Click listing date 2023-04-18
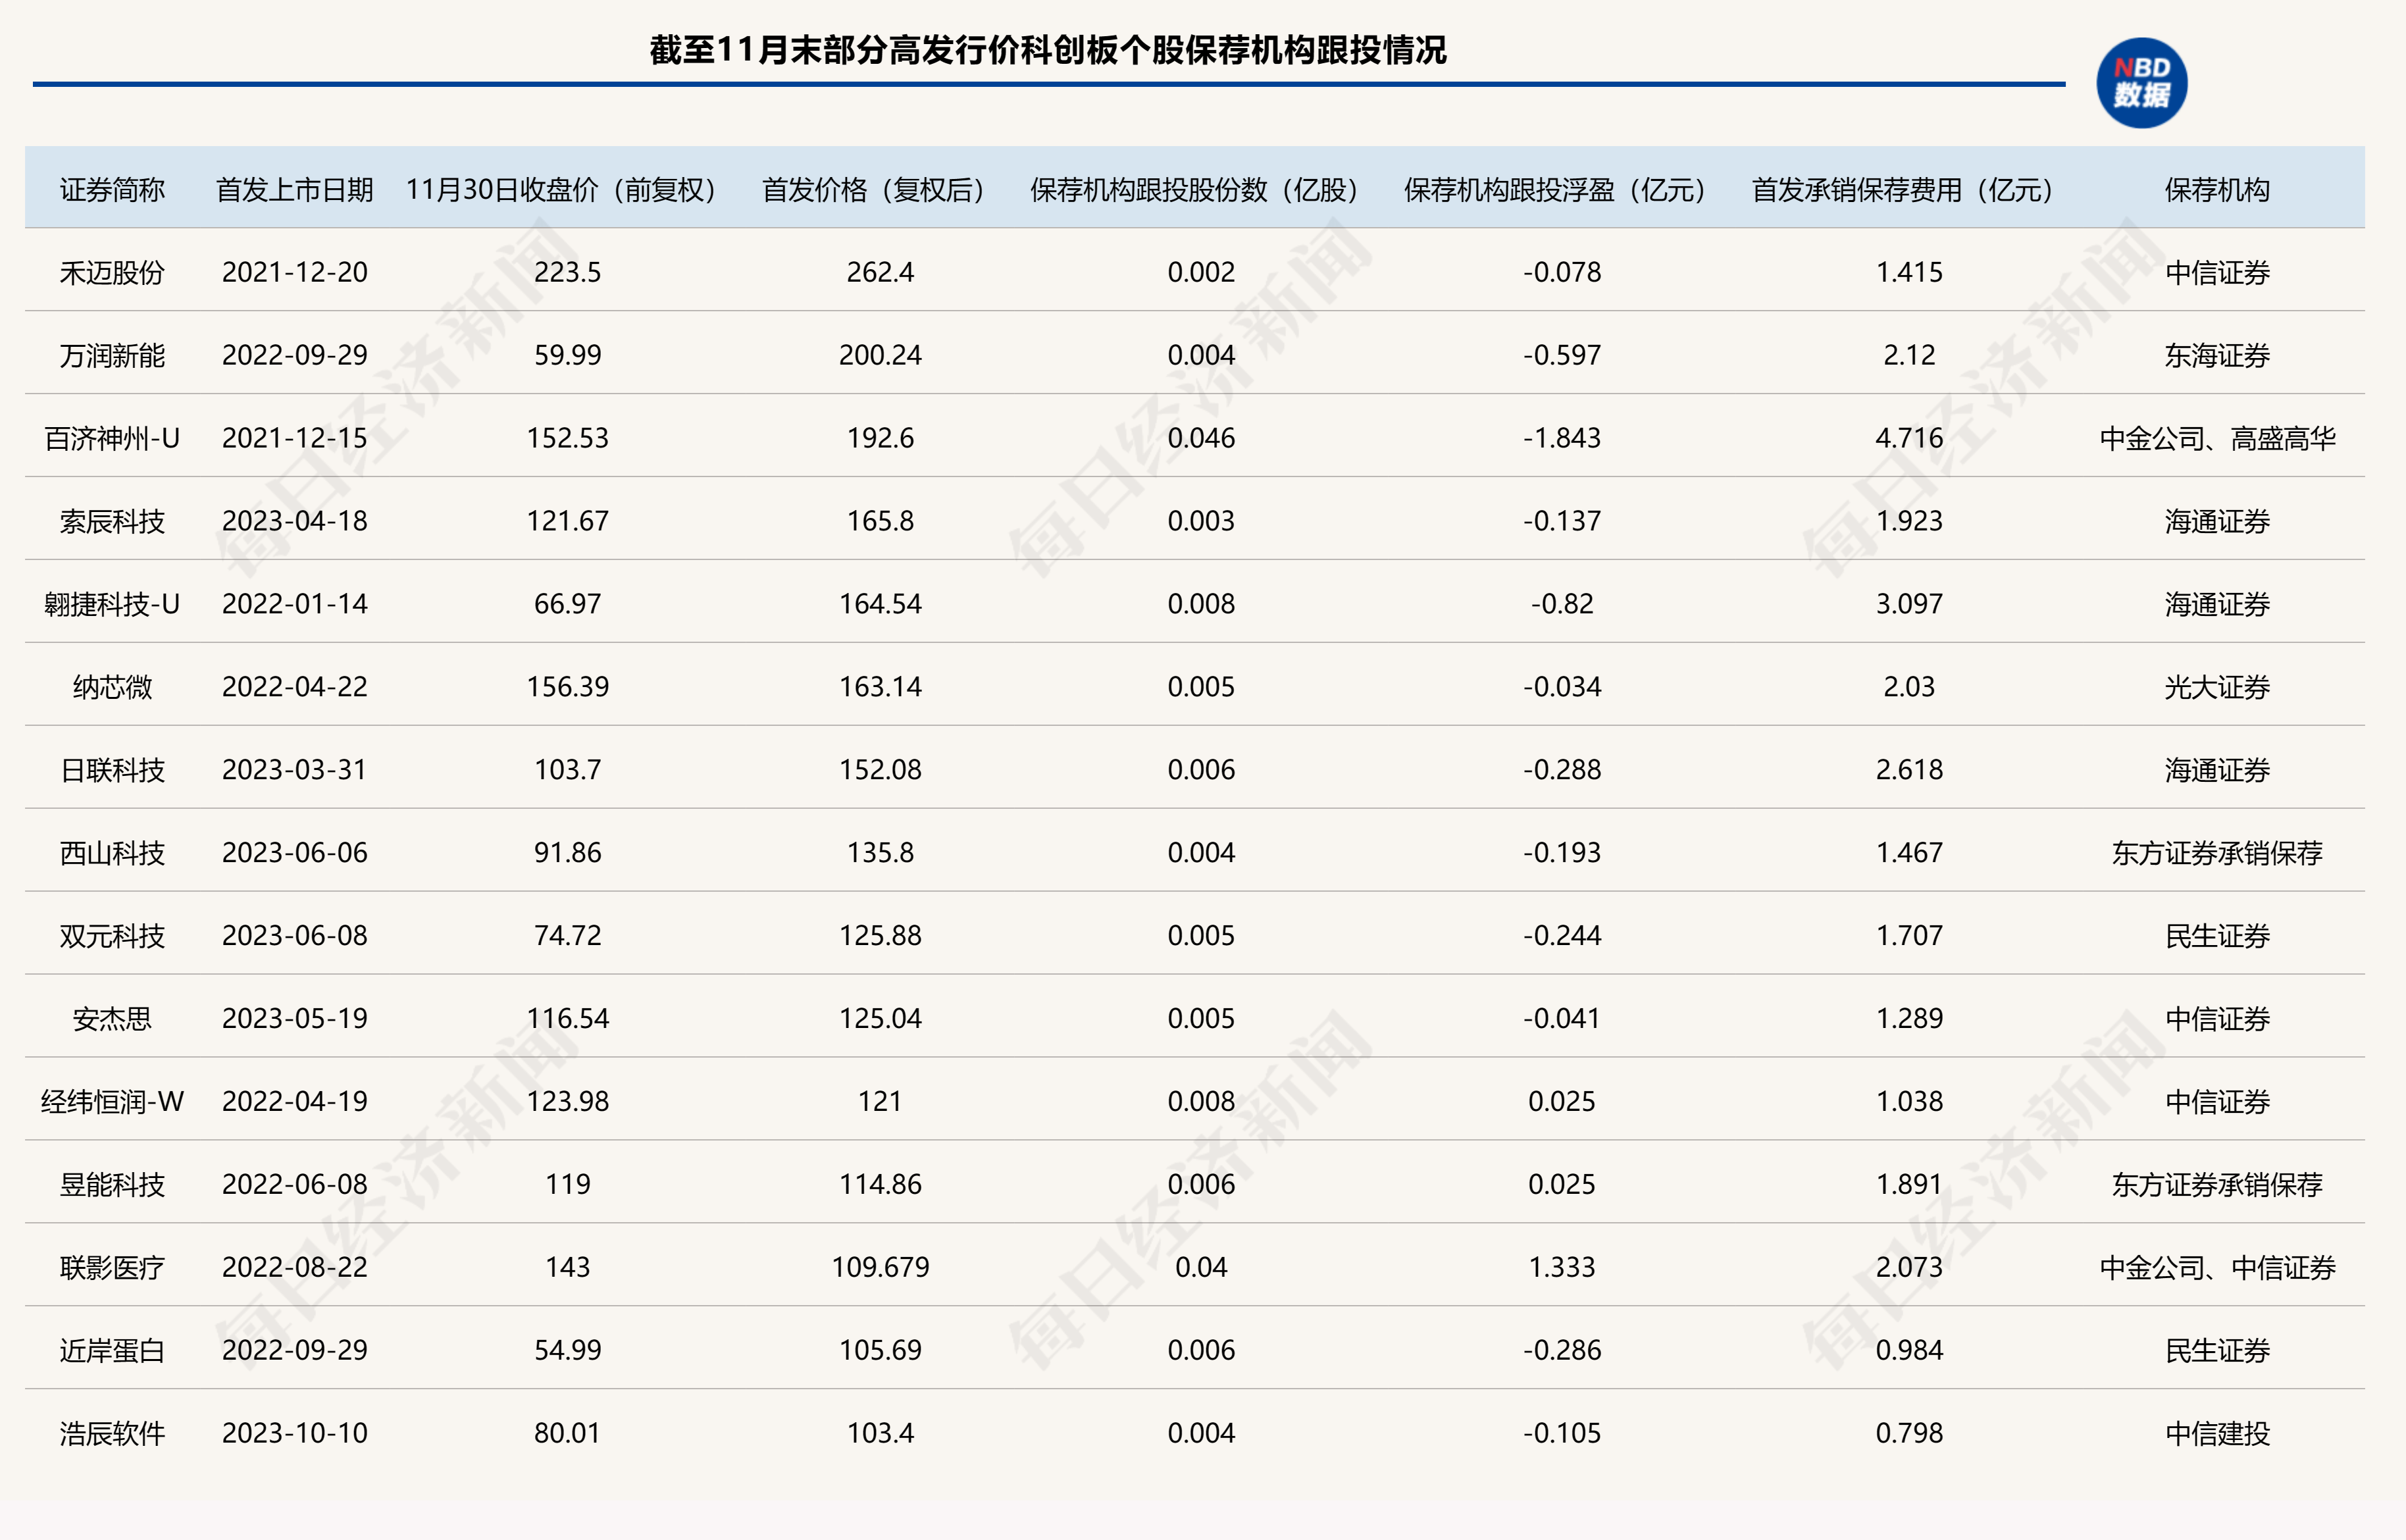Screen dimensions: 2406x1540 click(294, 521)
